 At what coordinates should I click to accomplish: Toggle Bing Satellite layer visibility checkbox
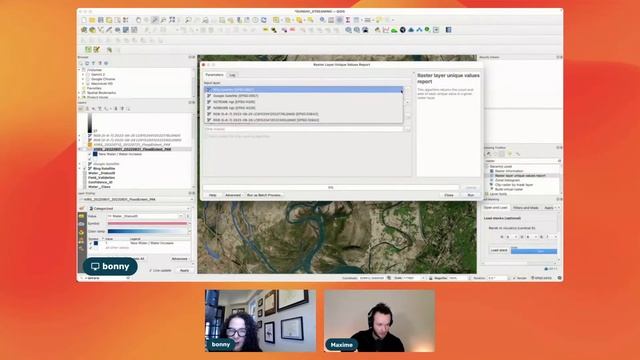pyautogui.click(x=84, y=169)
